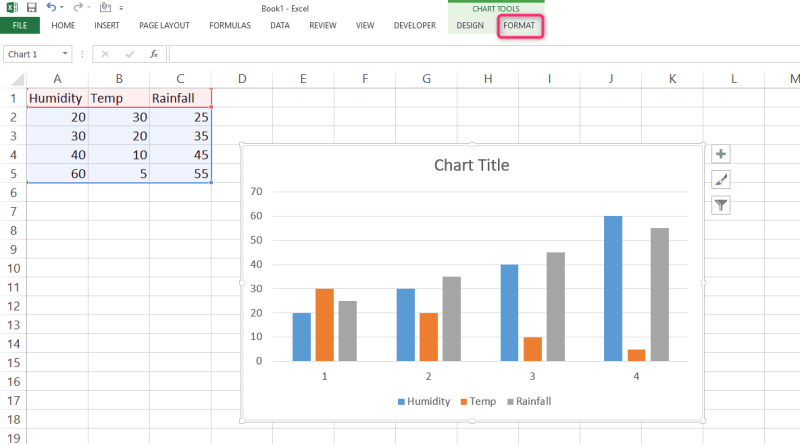Image resolution: width=800 pixels, height=444 pixels.
Task: Expand the Name Box dropdown arrow
Action: pos(65,54)
